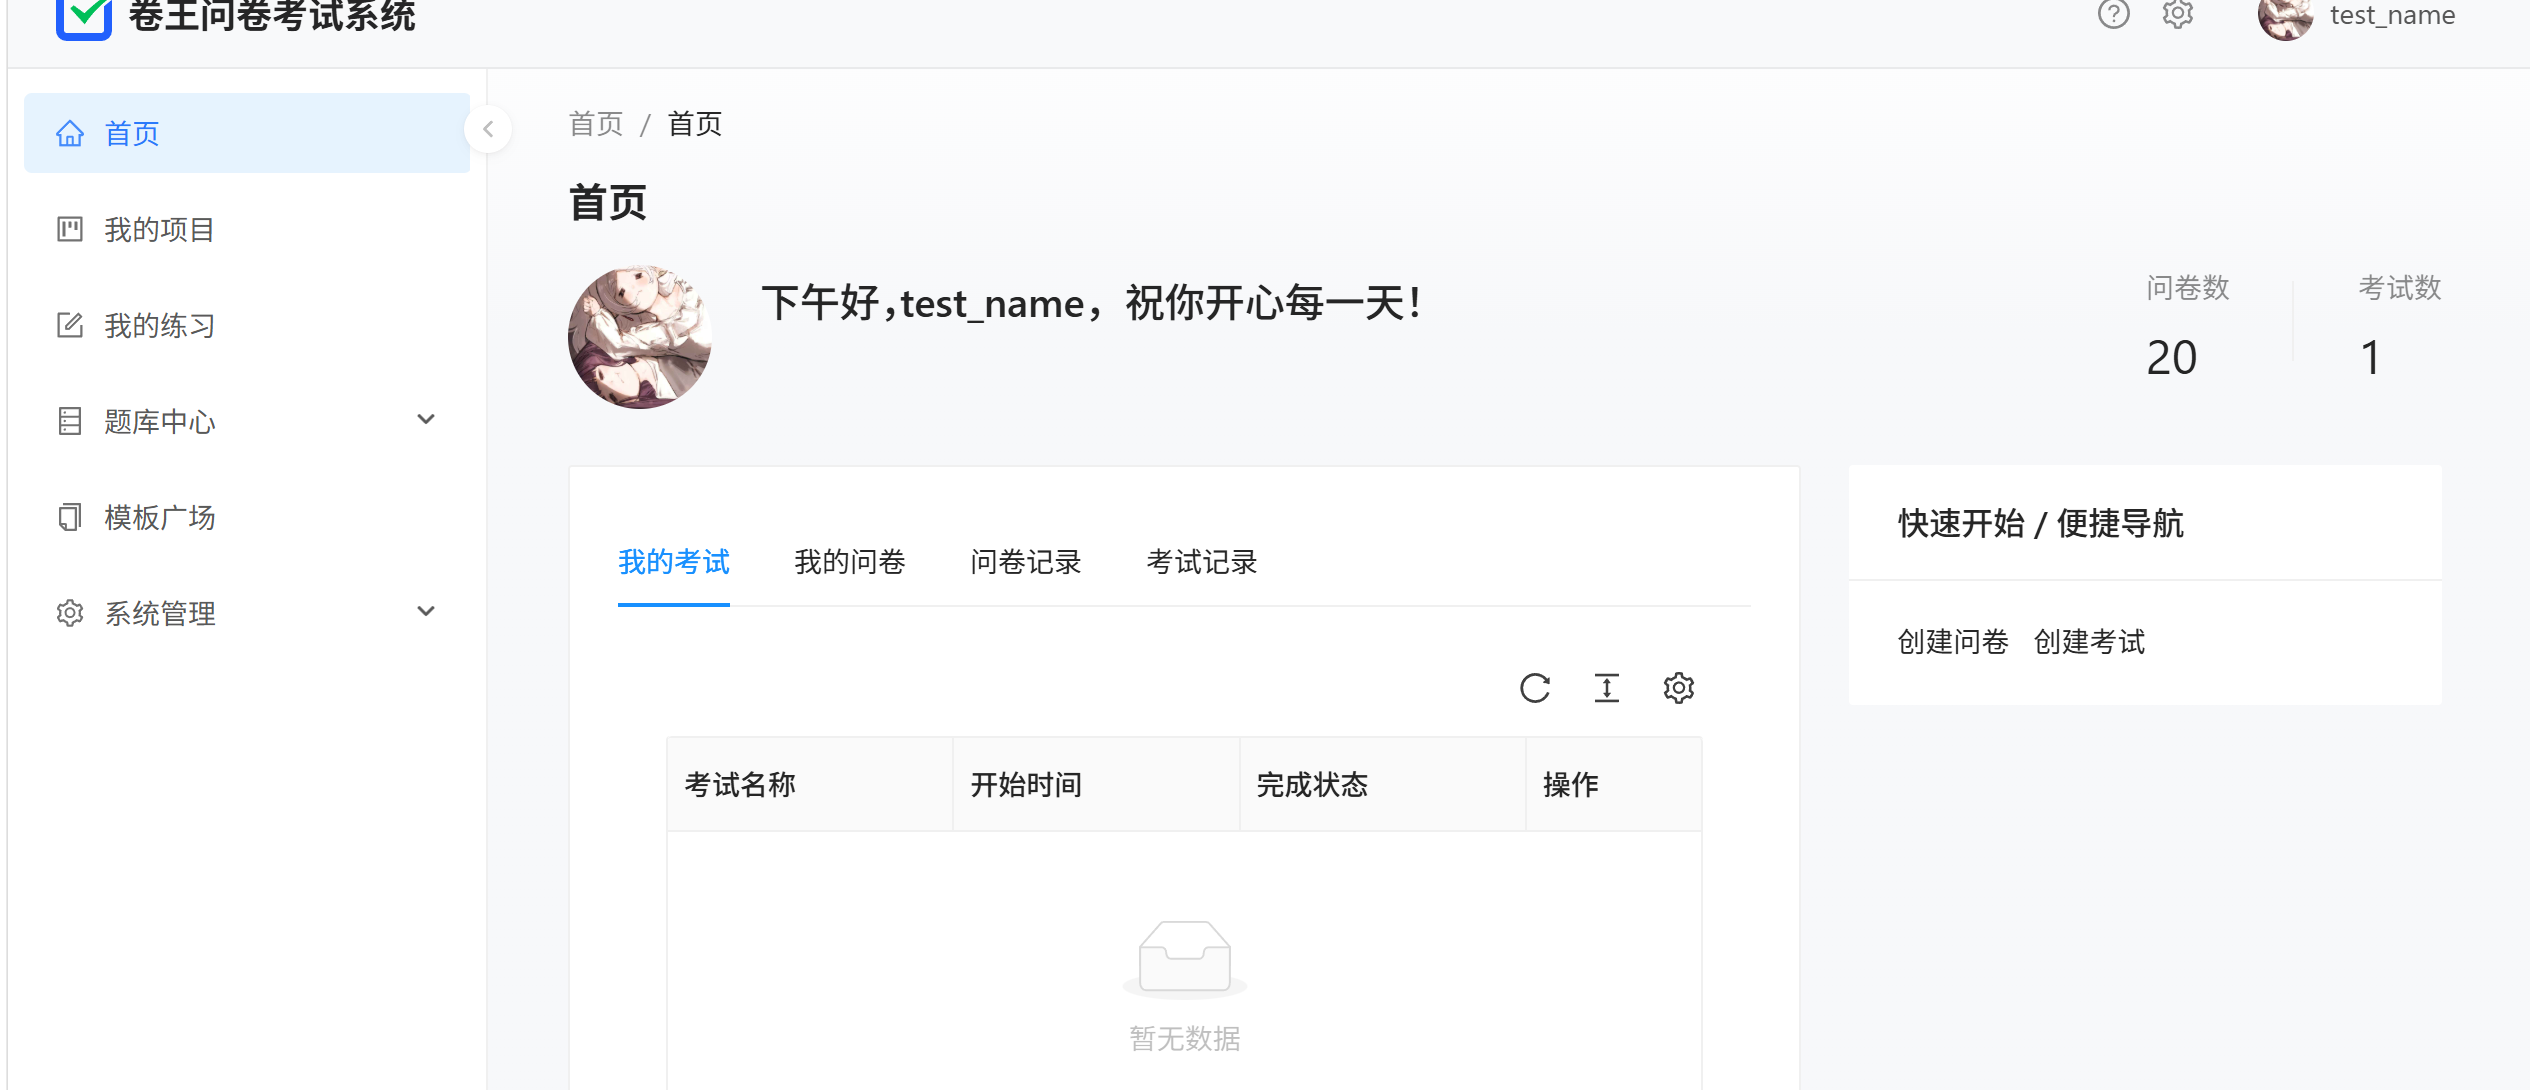Image resolution: width=2530 pixels, height=1090 pixels.
Task: Click the help question mark icon
Action: tap(2113, 15)
